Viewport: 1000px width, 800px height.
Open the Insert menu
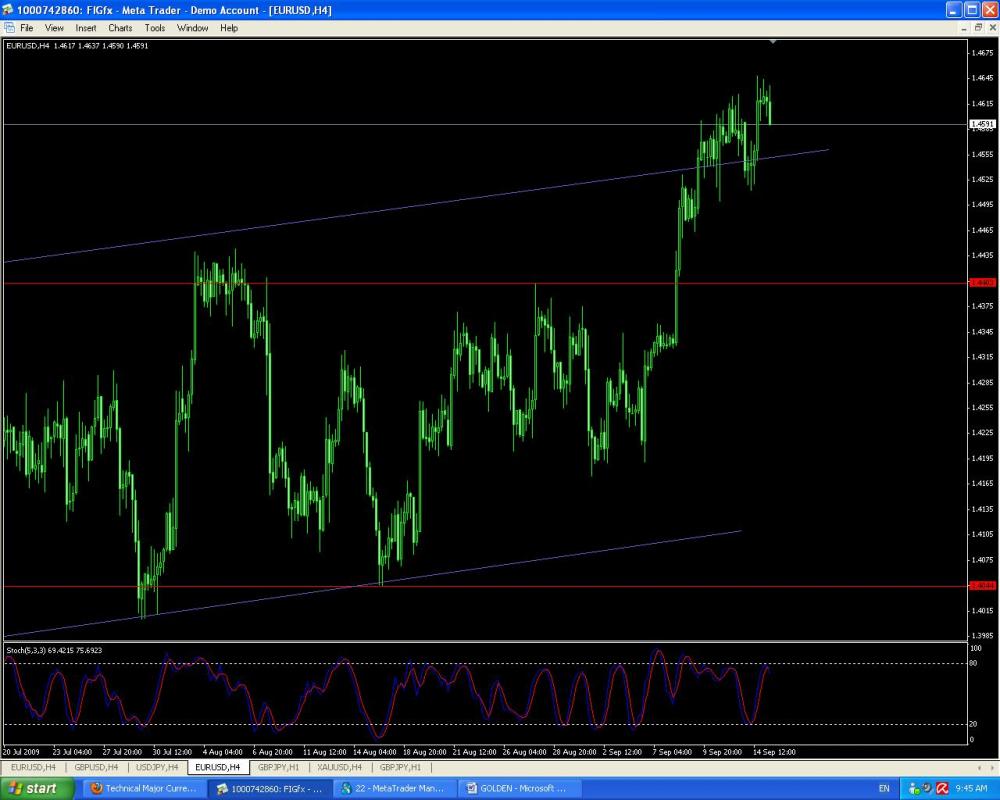[85, 28]
